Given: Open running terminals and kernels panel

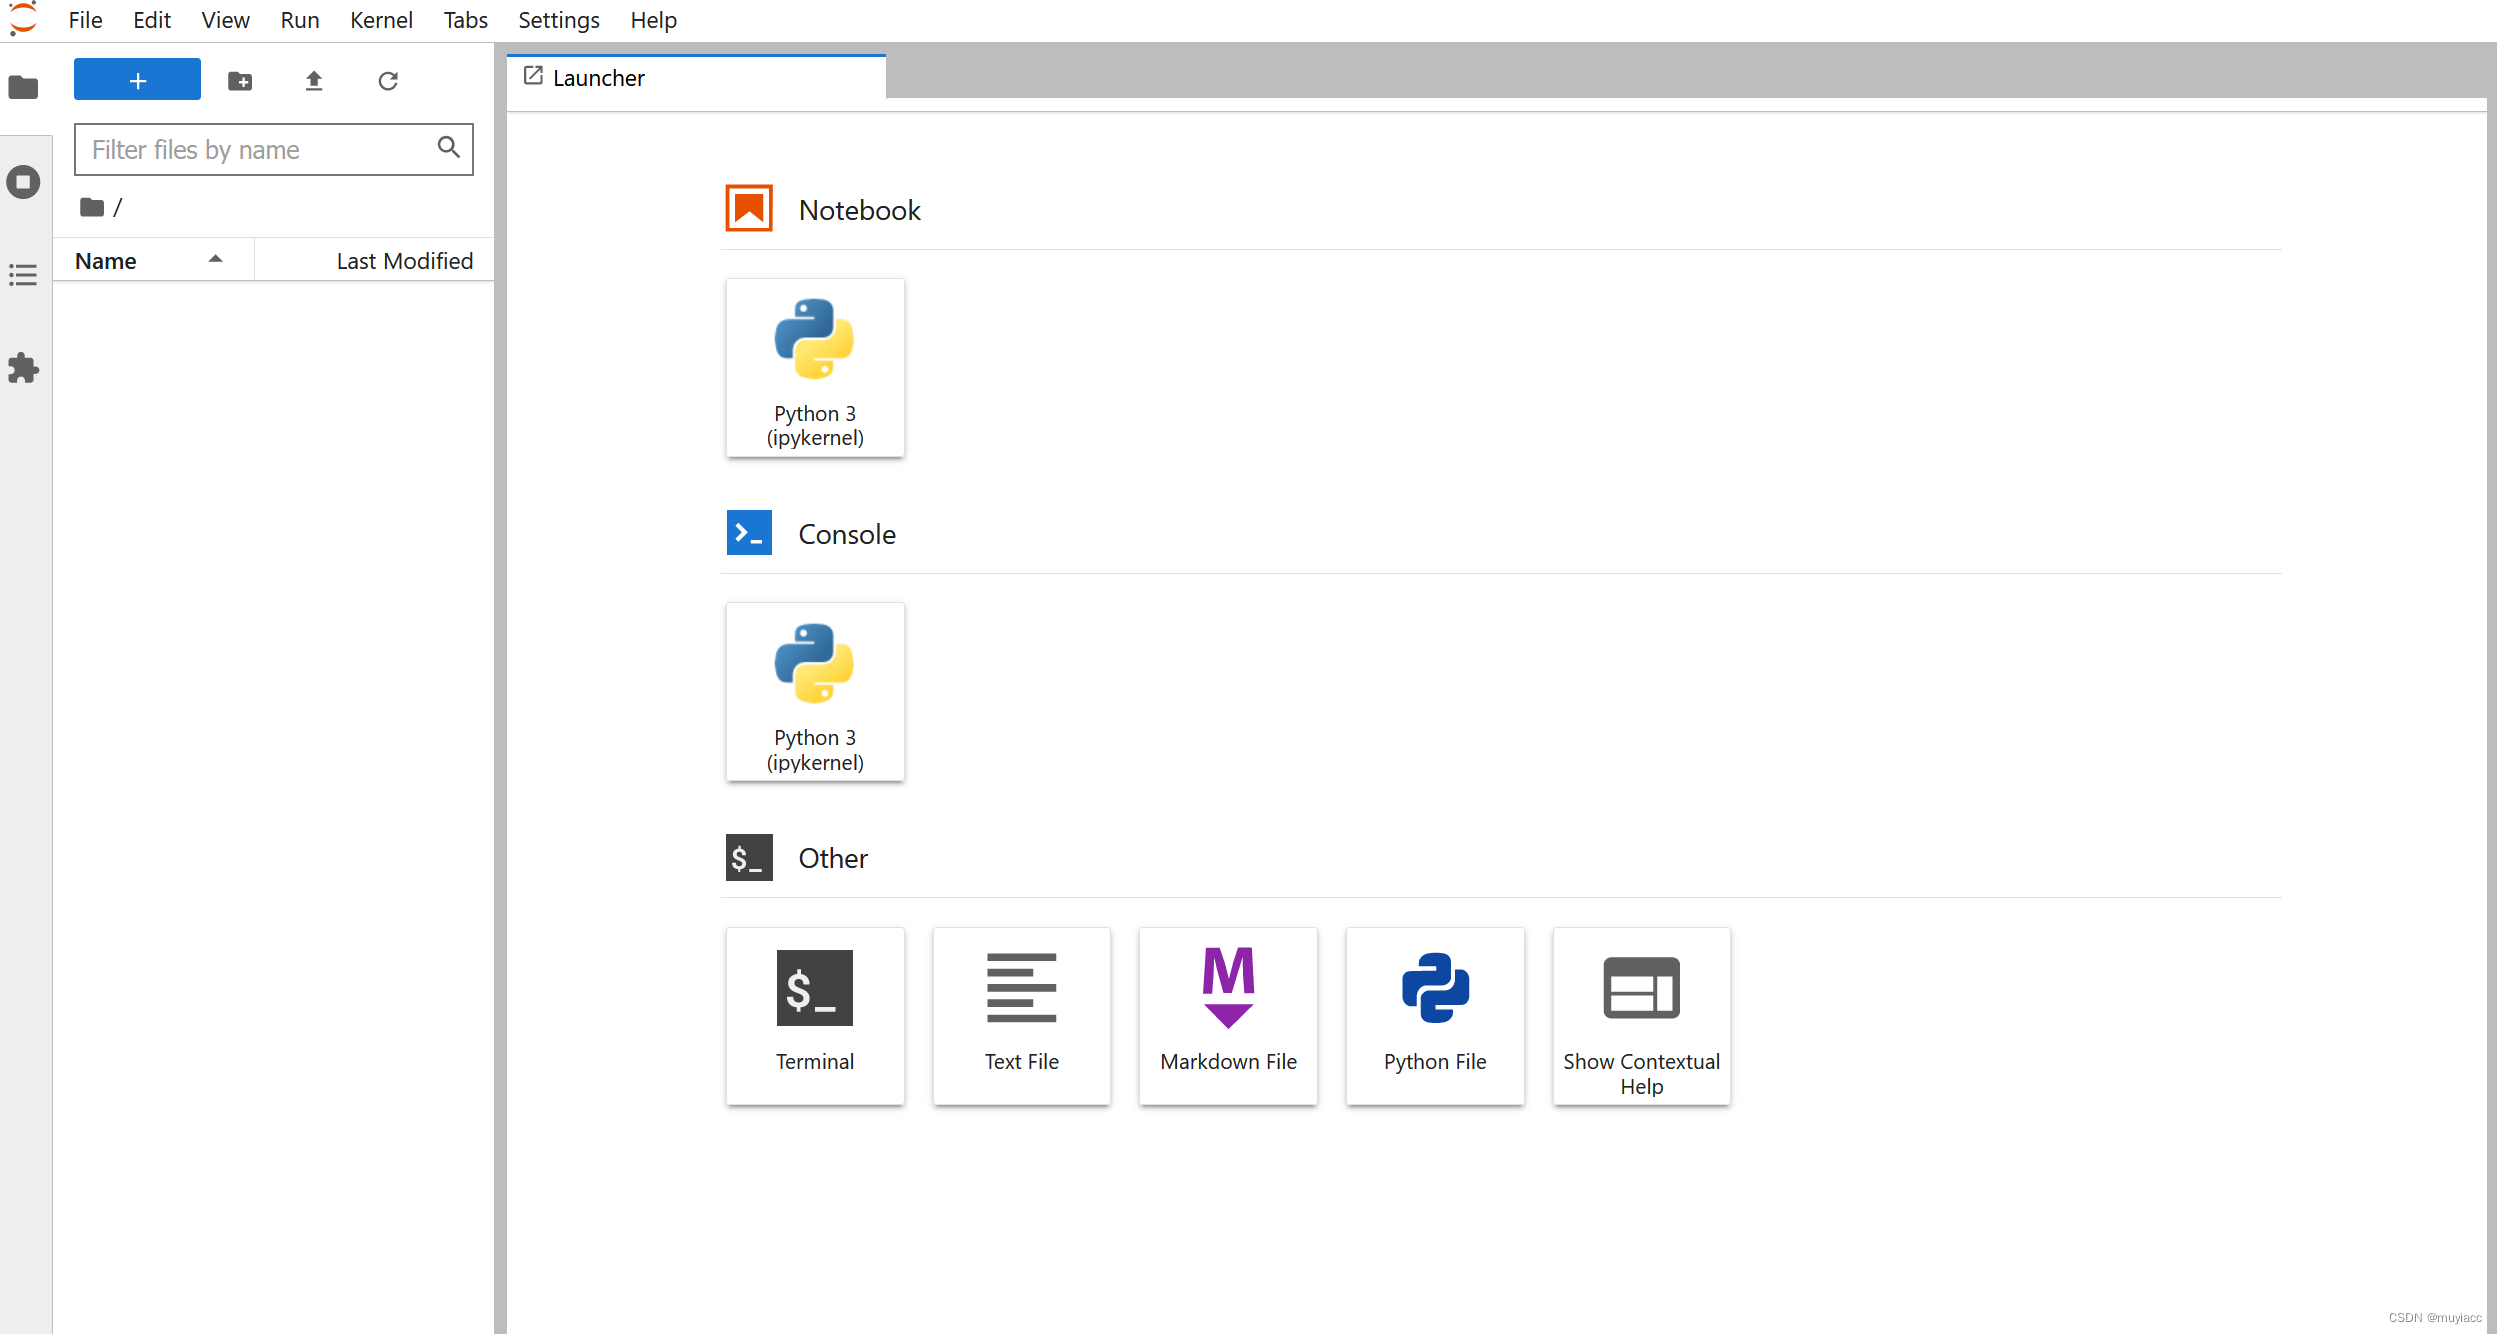Looking at the screenshot, I should [23, 182].
